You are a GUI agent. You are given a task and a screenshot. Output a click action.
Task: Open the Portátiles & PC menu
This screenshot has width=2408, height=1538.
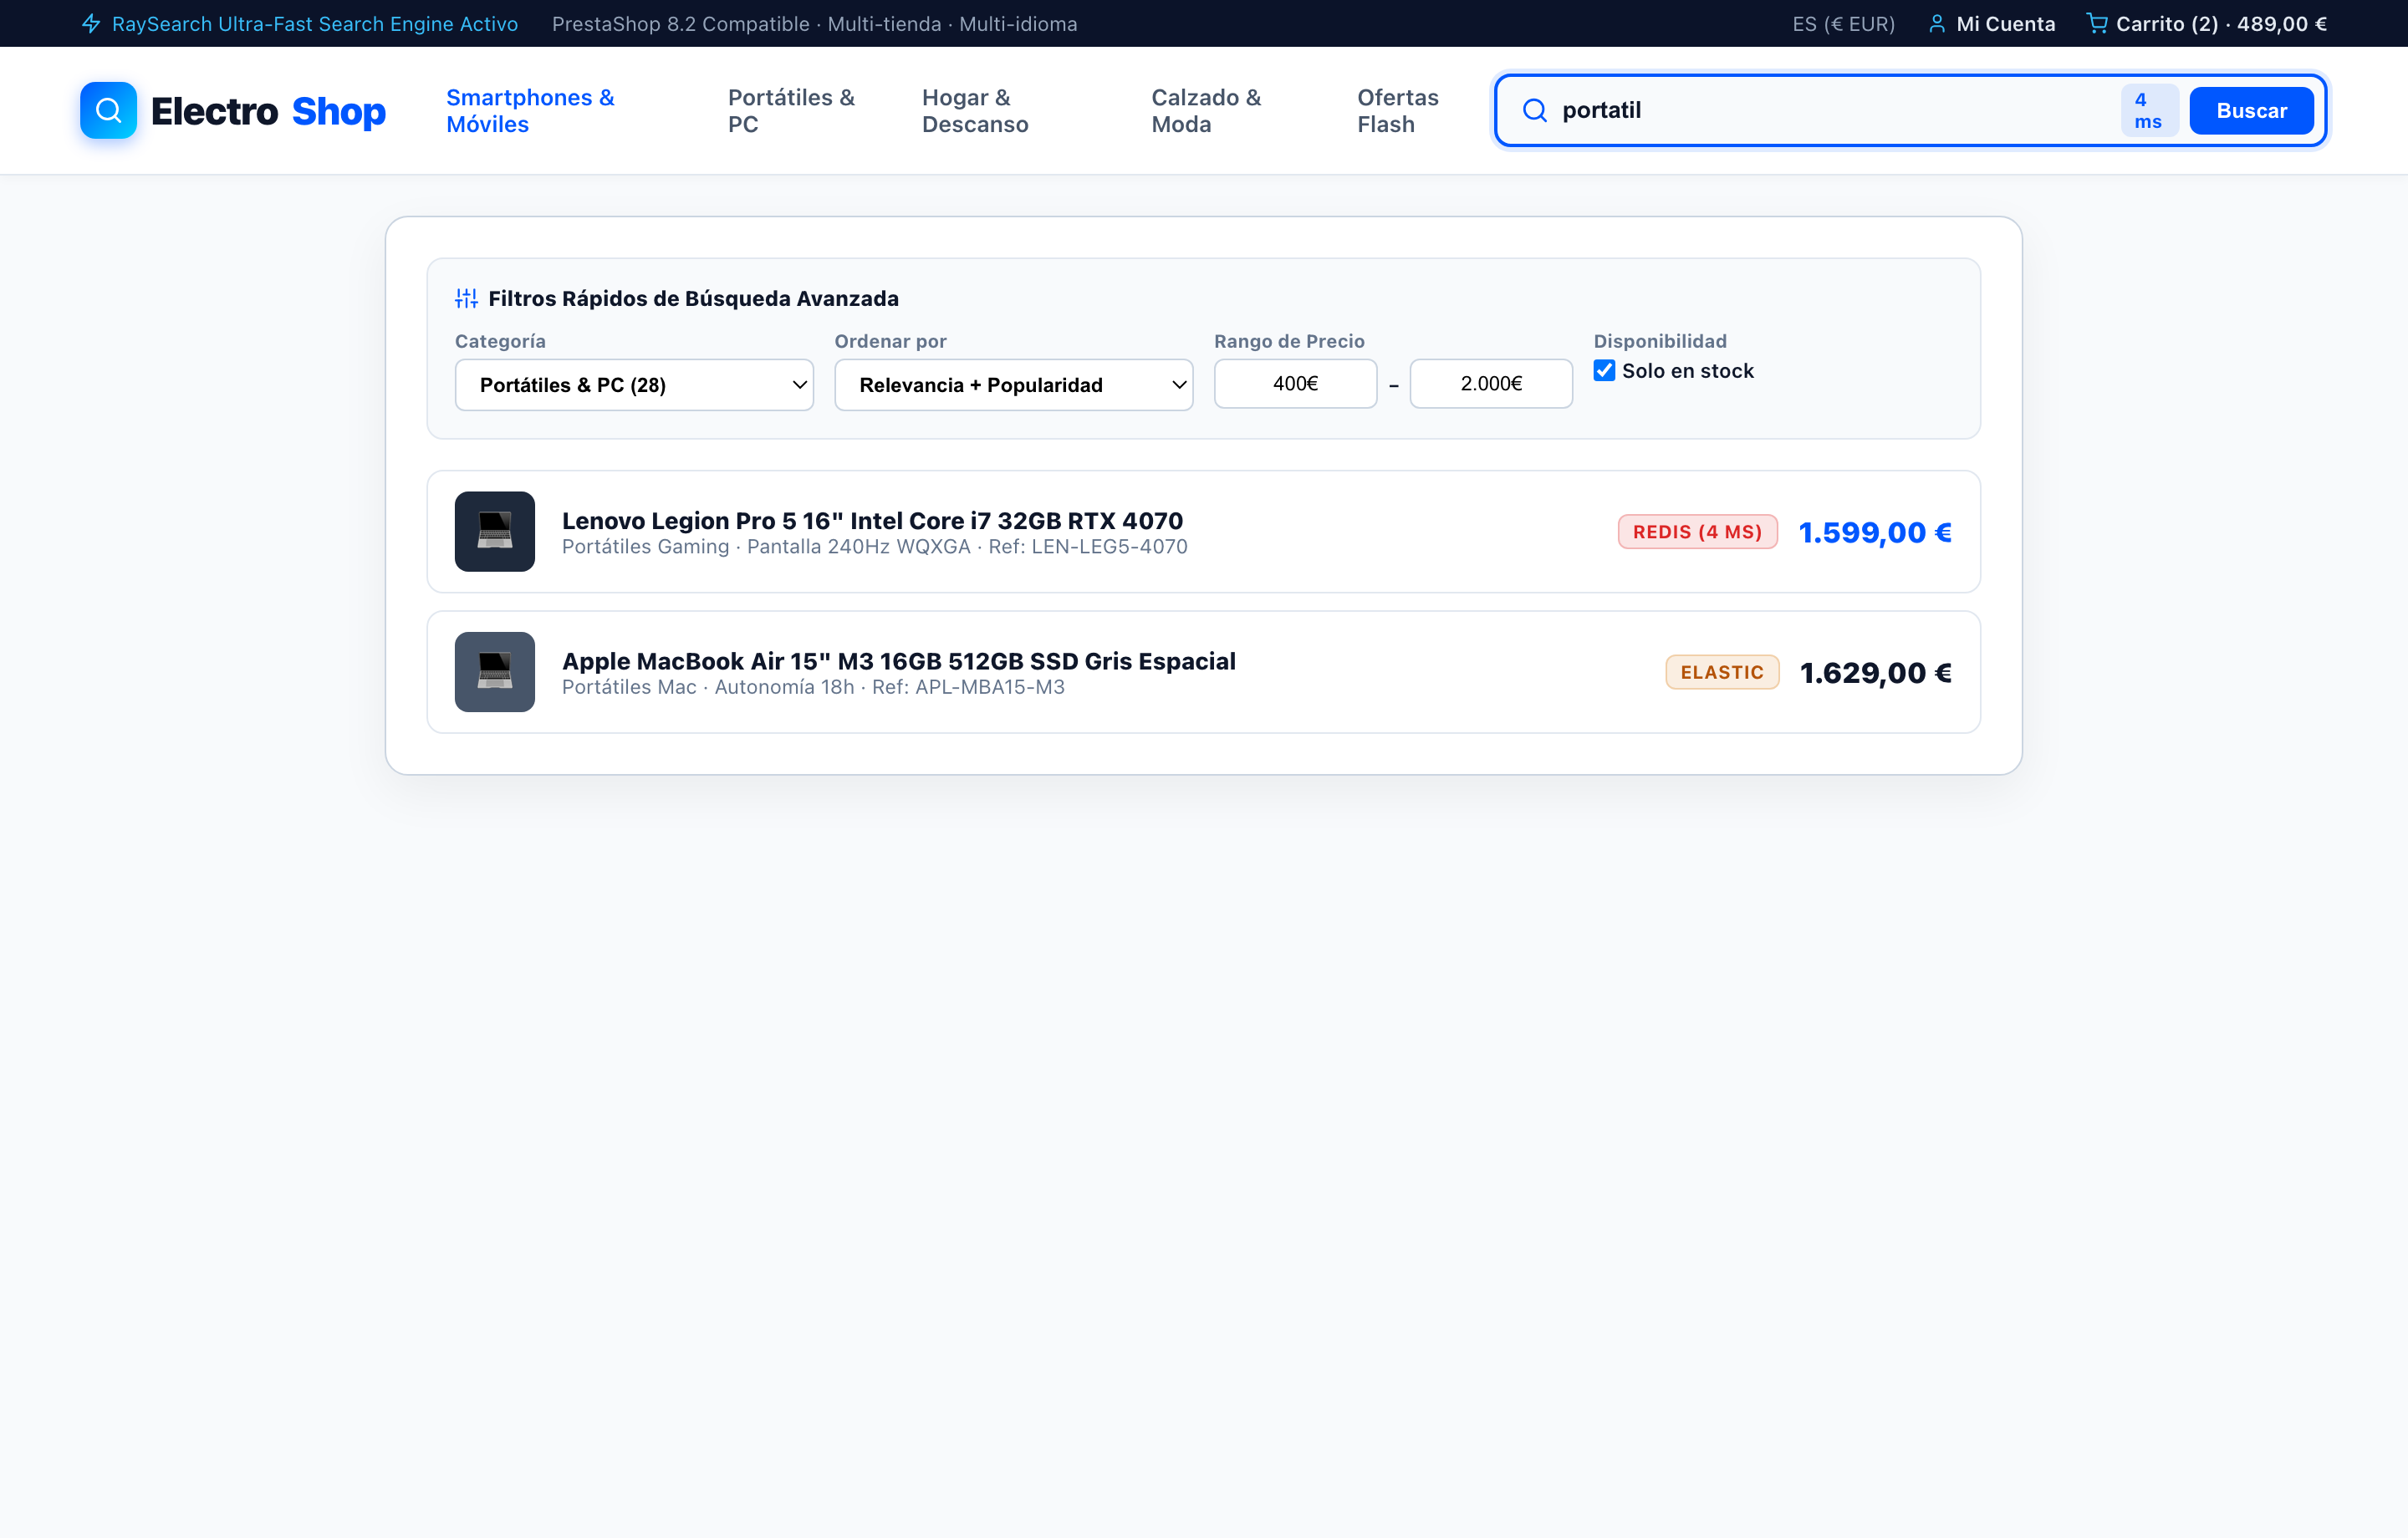791,111
